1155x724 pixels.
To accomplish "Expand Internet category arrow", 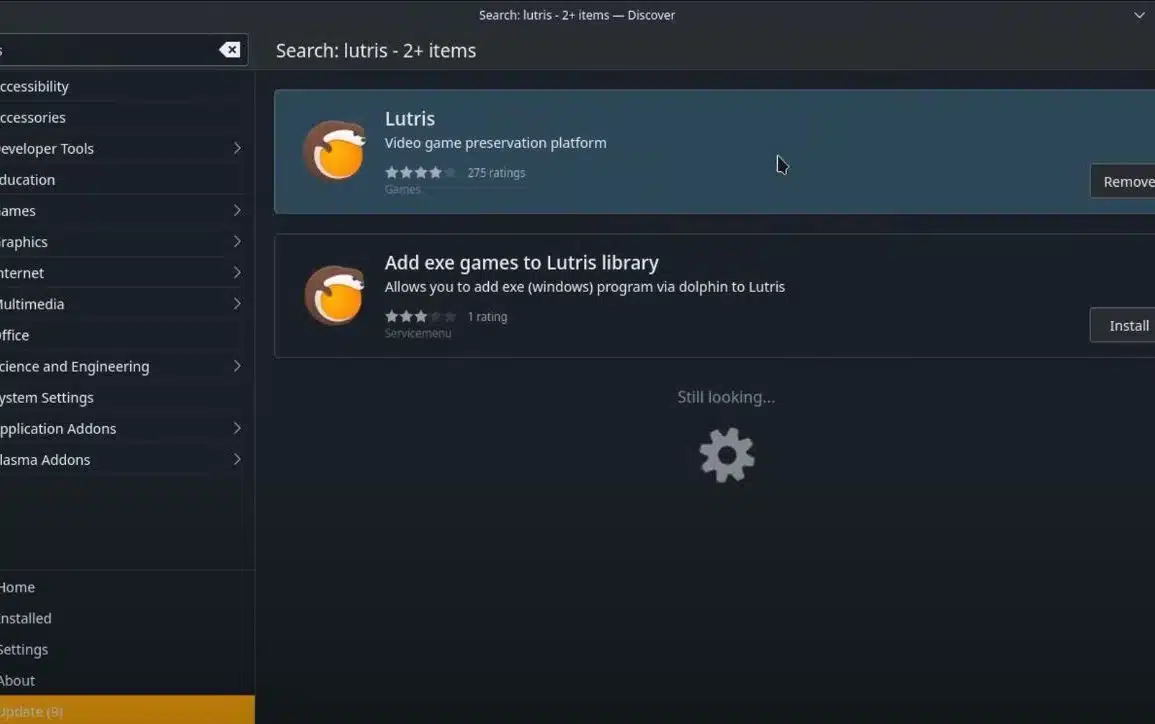I will tap(236, 273).
